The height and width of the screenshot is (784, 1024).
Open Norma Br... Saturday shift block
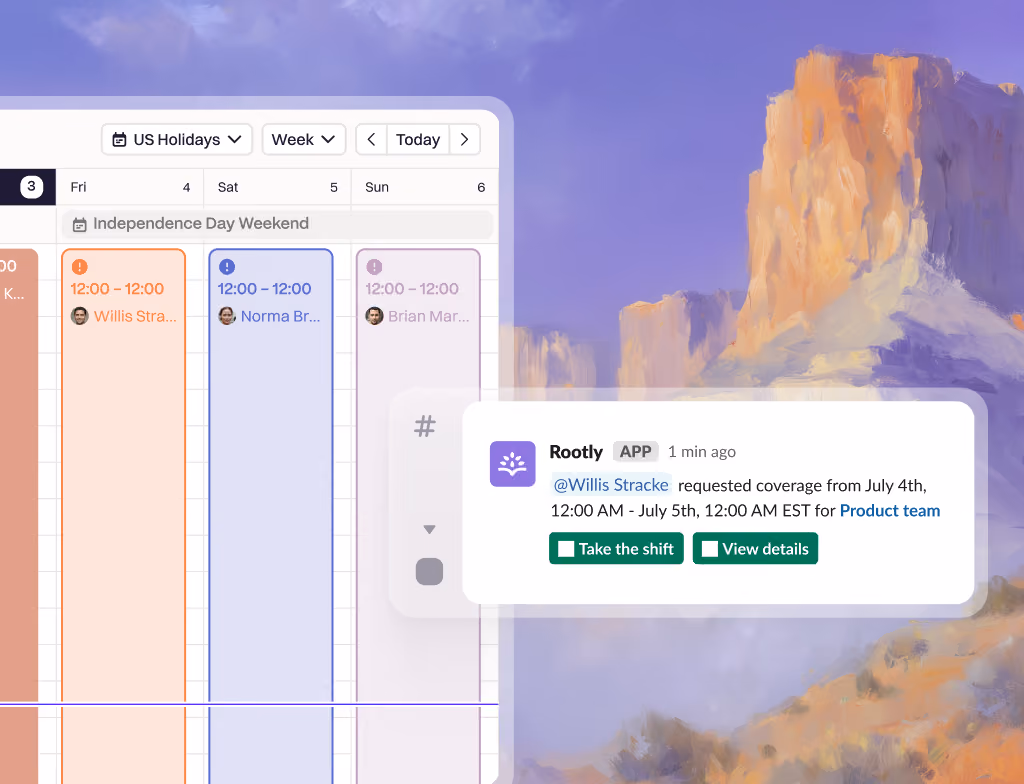coord(271,516)
